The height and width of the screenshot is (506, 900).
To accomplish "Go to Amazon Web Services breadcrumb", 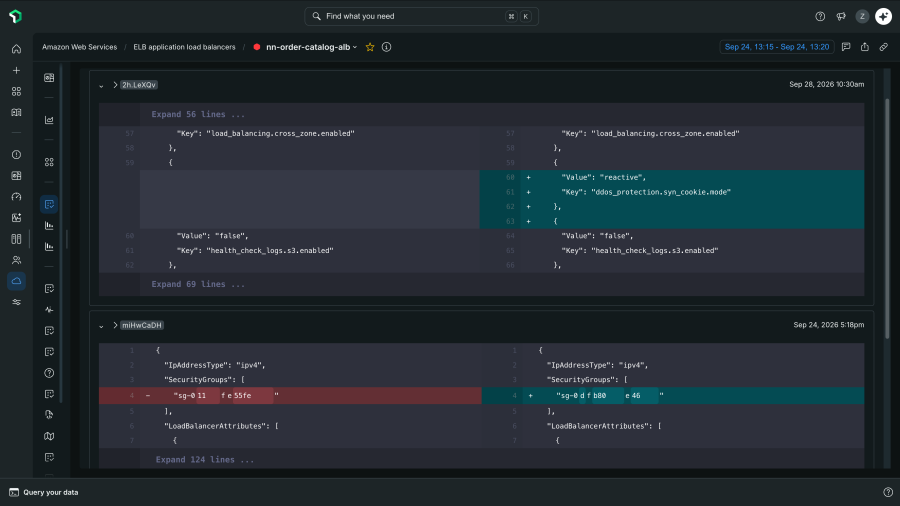I will pyautogui.click(x=79, y=47).
